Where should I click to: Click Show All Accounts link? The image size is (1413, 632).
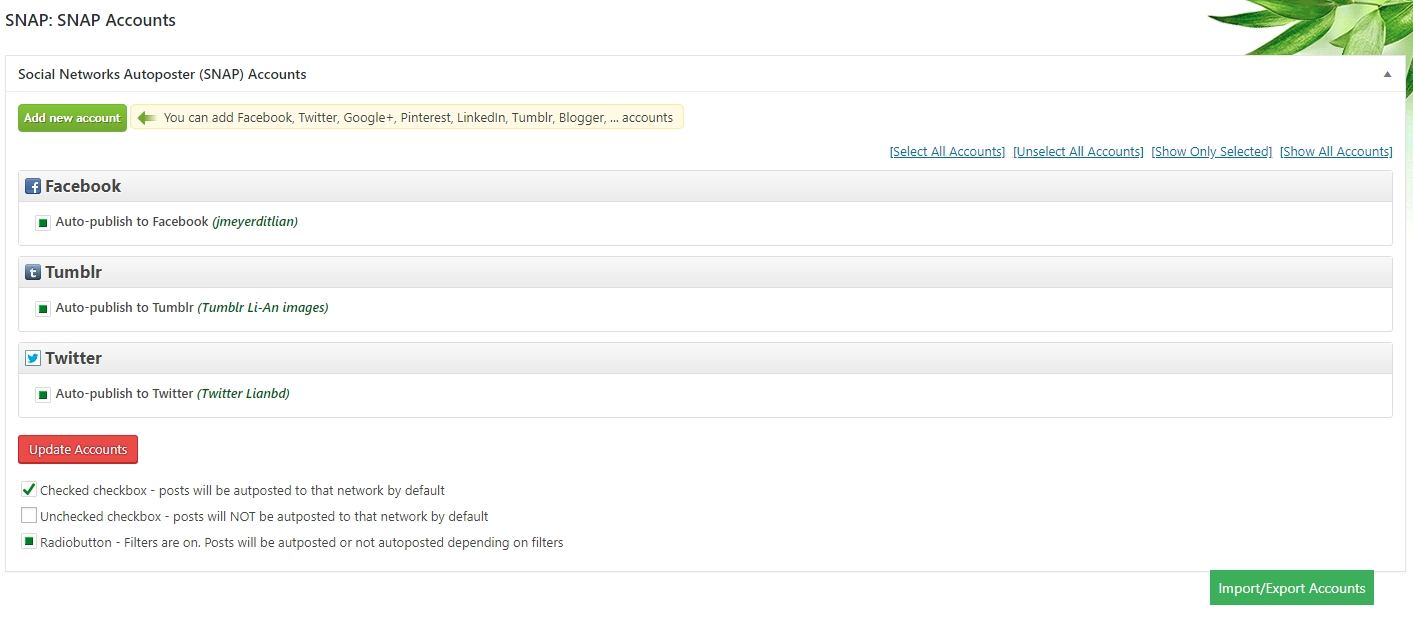(x=1335, y=152)
